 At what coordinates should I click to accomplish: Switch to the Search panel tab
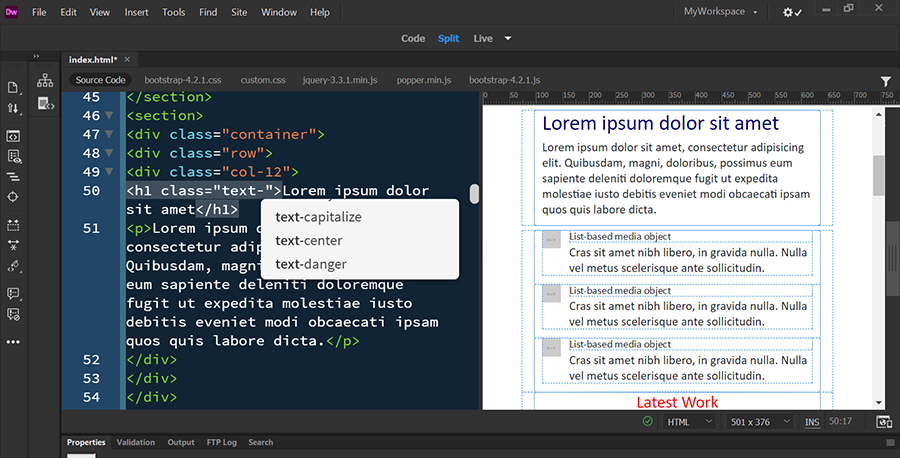[261, 443]
